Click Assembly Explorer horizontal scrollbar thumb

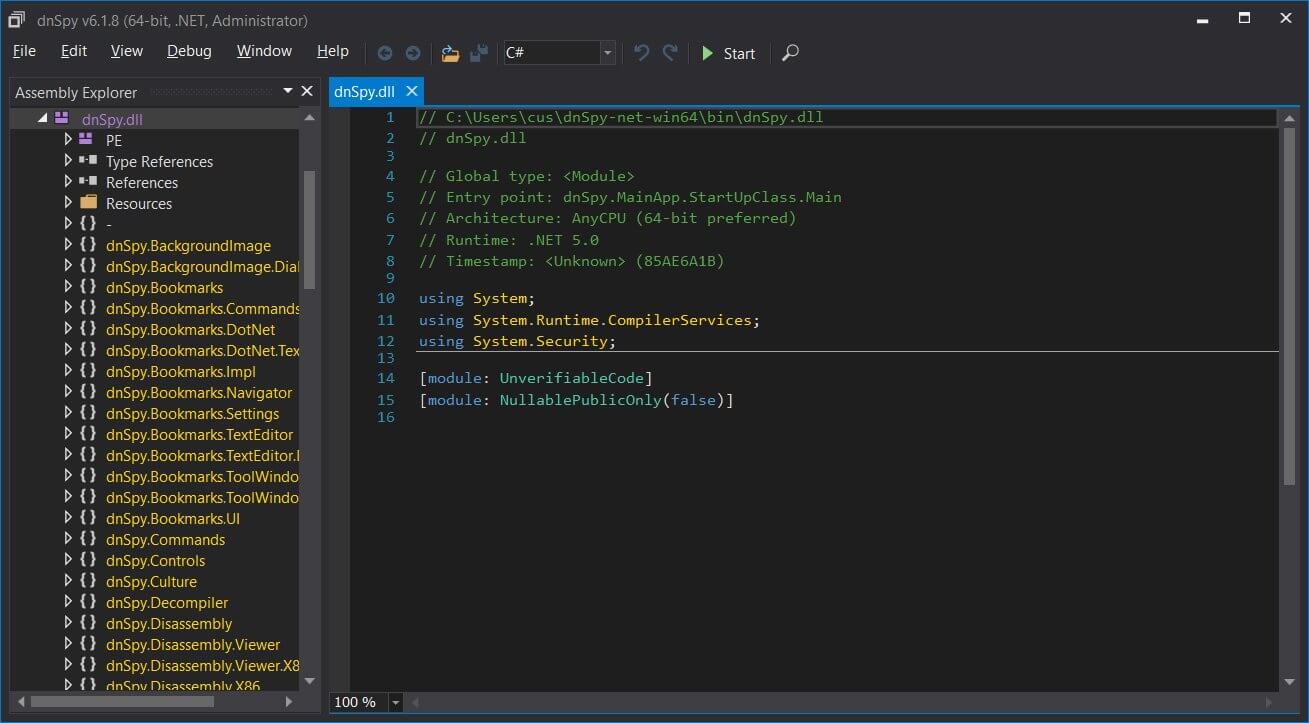(122, 702)
